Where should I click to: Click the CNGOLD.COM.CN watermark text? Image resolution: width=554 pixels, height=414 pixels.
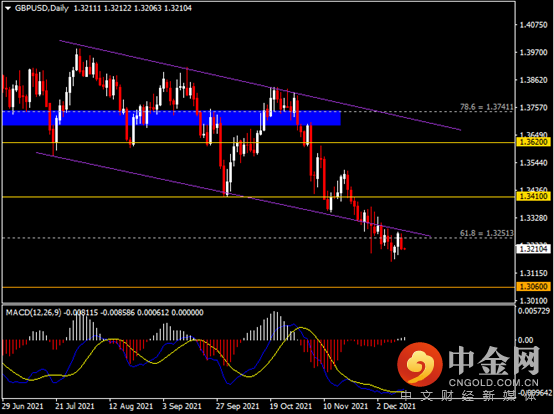494,383
